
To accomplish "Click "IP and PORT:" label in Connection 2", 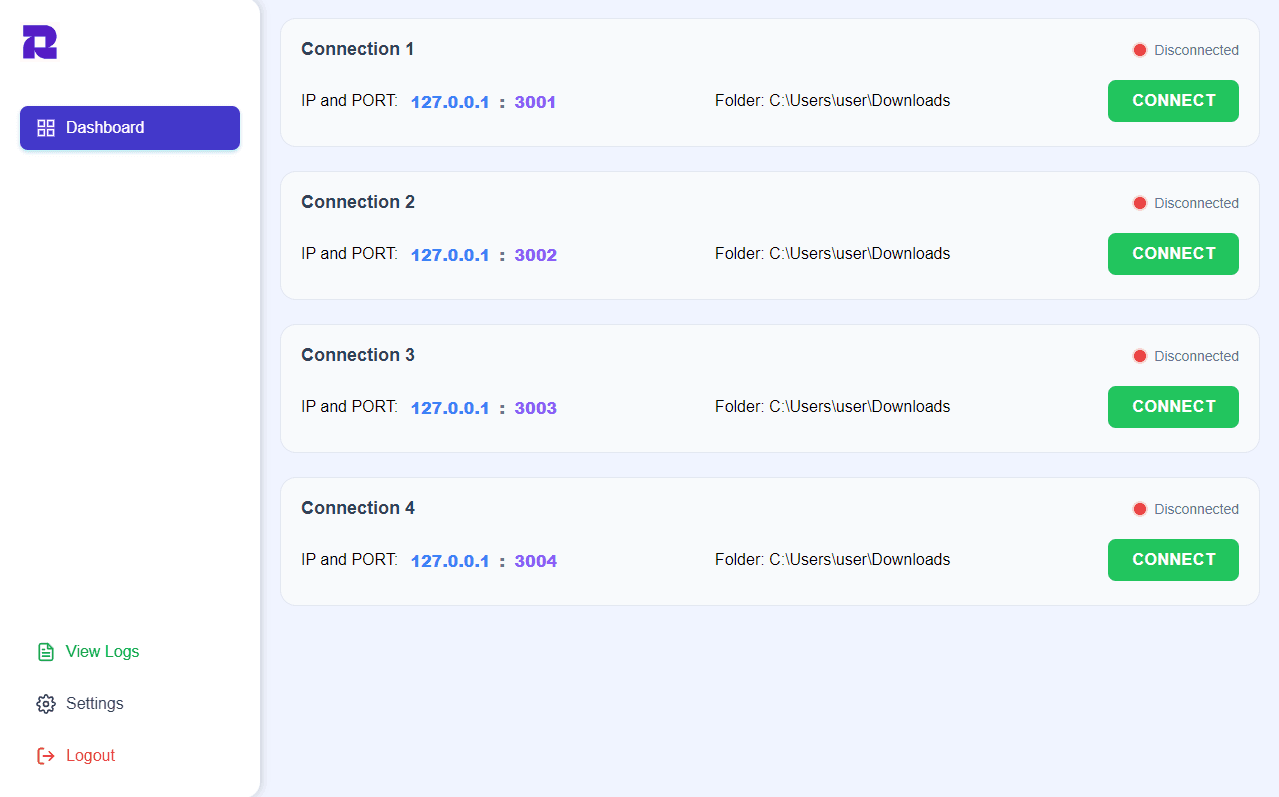I will 349,254.
